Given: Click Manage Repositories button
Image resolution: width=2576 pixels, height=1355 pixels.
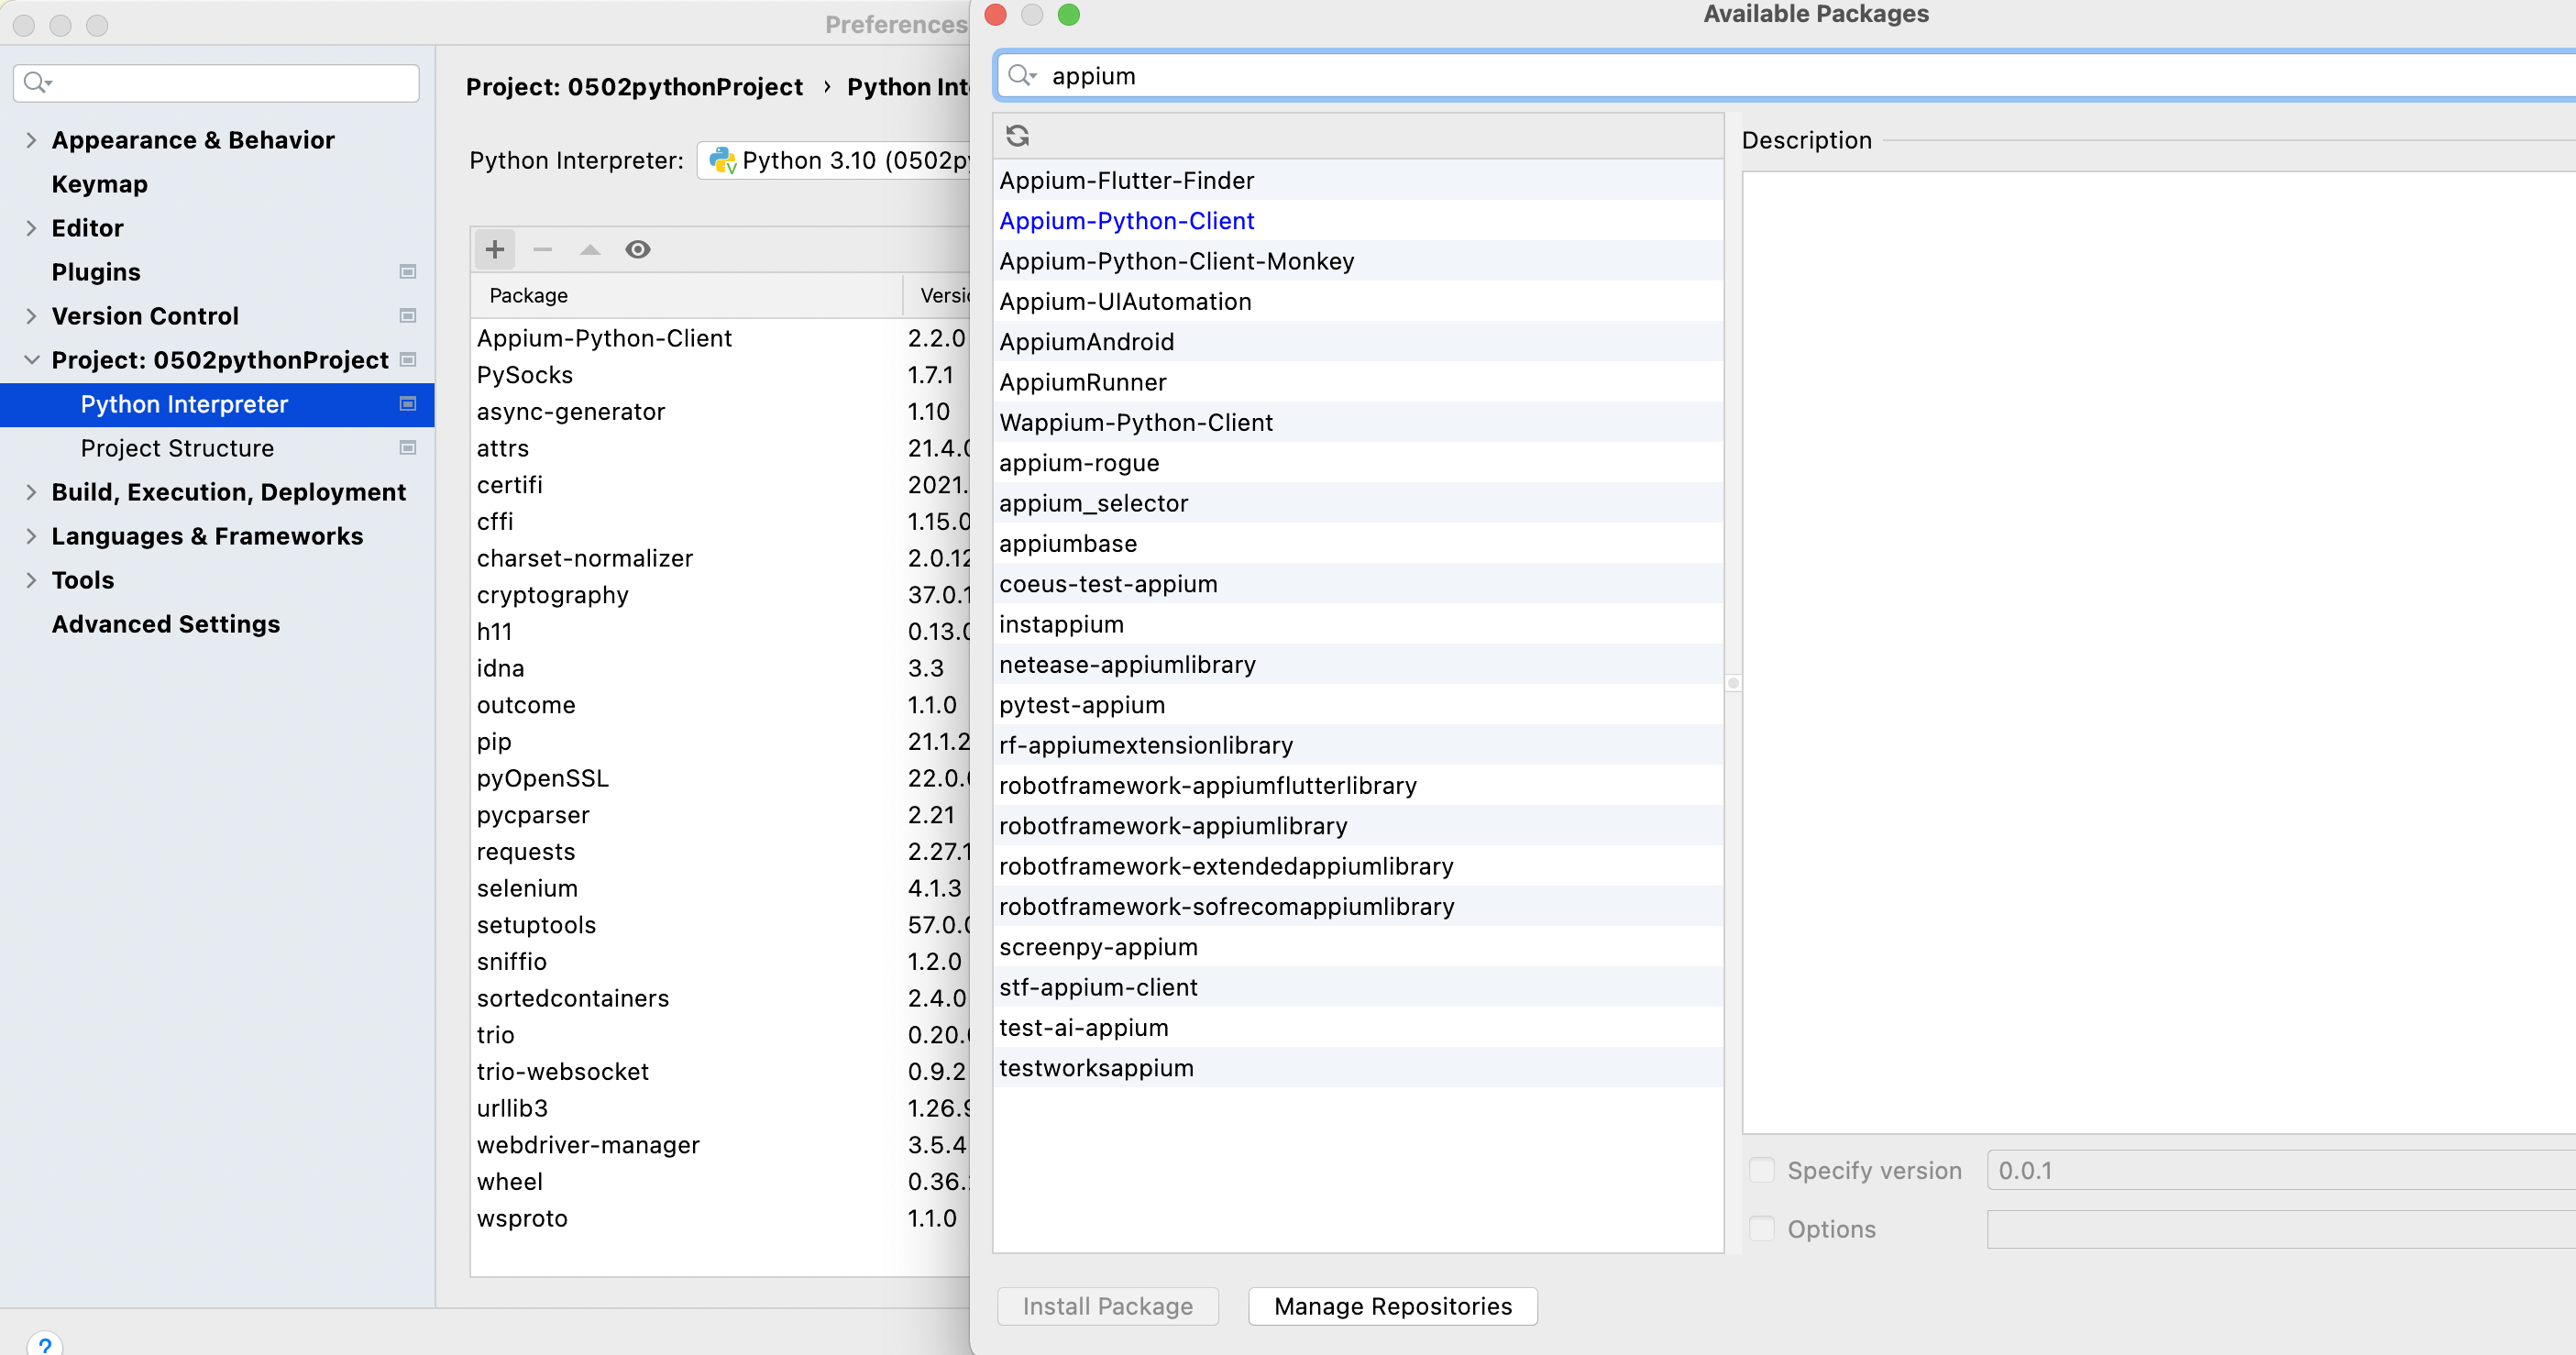Looking at the screenshot, I should pyautogui.click(x=1392, y=1306).
